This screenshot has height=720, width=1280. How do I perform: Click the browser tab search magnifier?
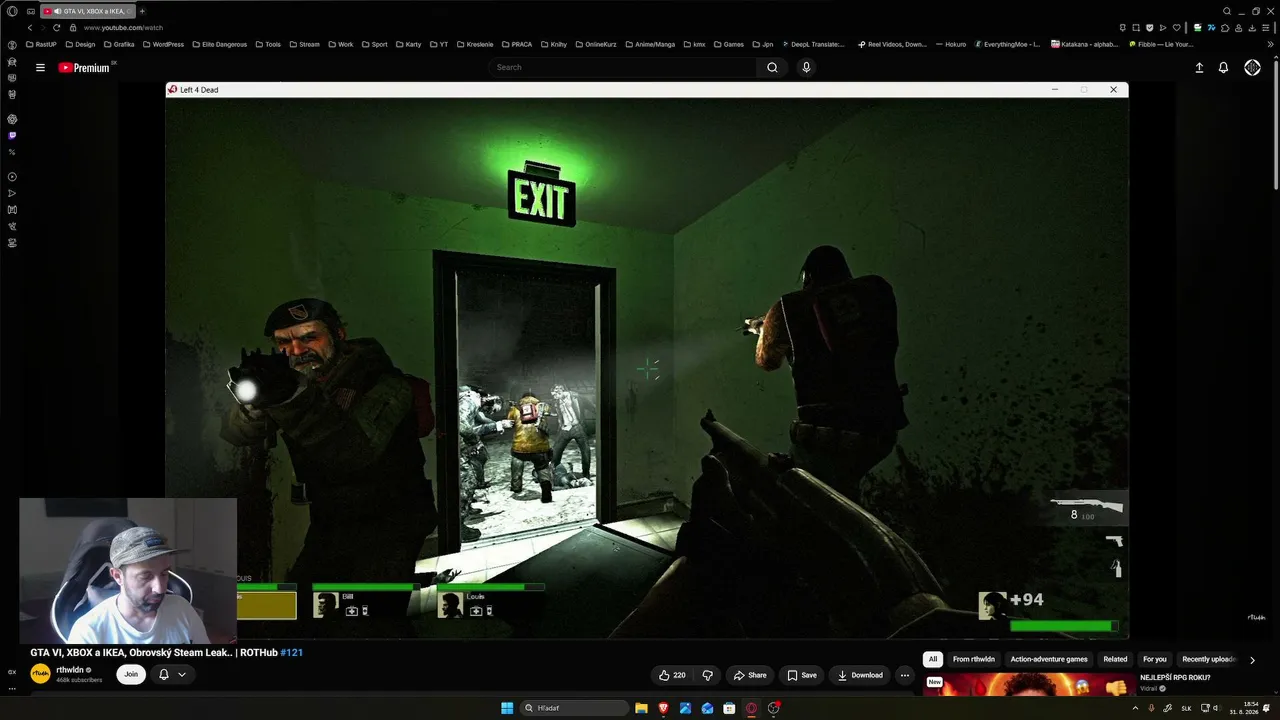(x=1227, y=11)
